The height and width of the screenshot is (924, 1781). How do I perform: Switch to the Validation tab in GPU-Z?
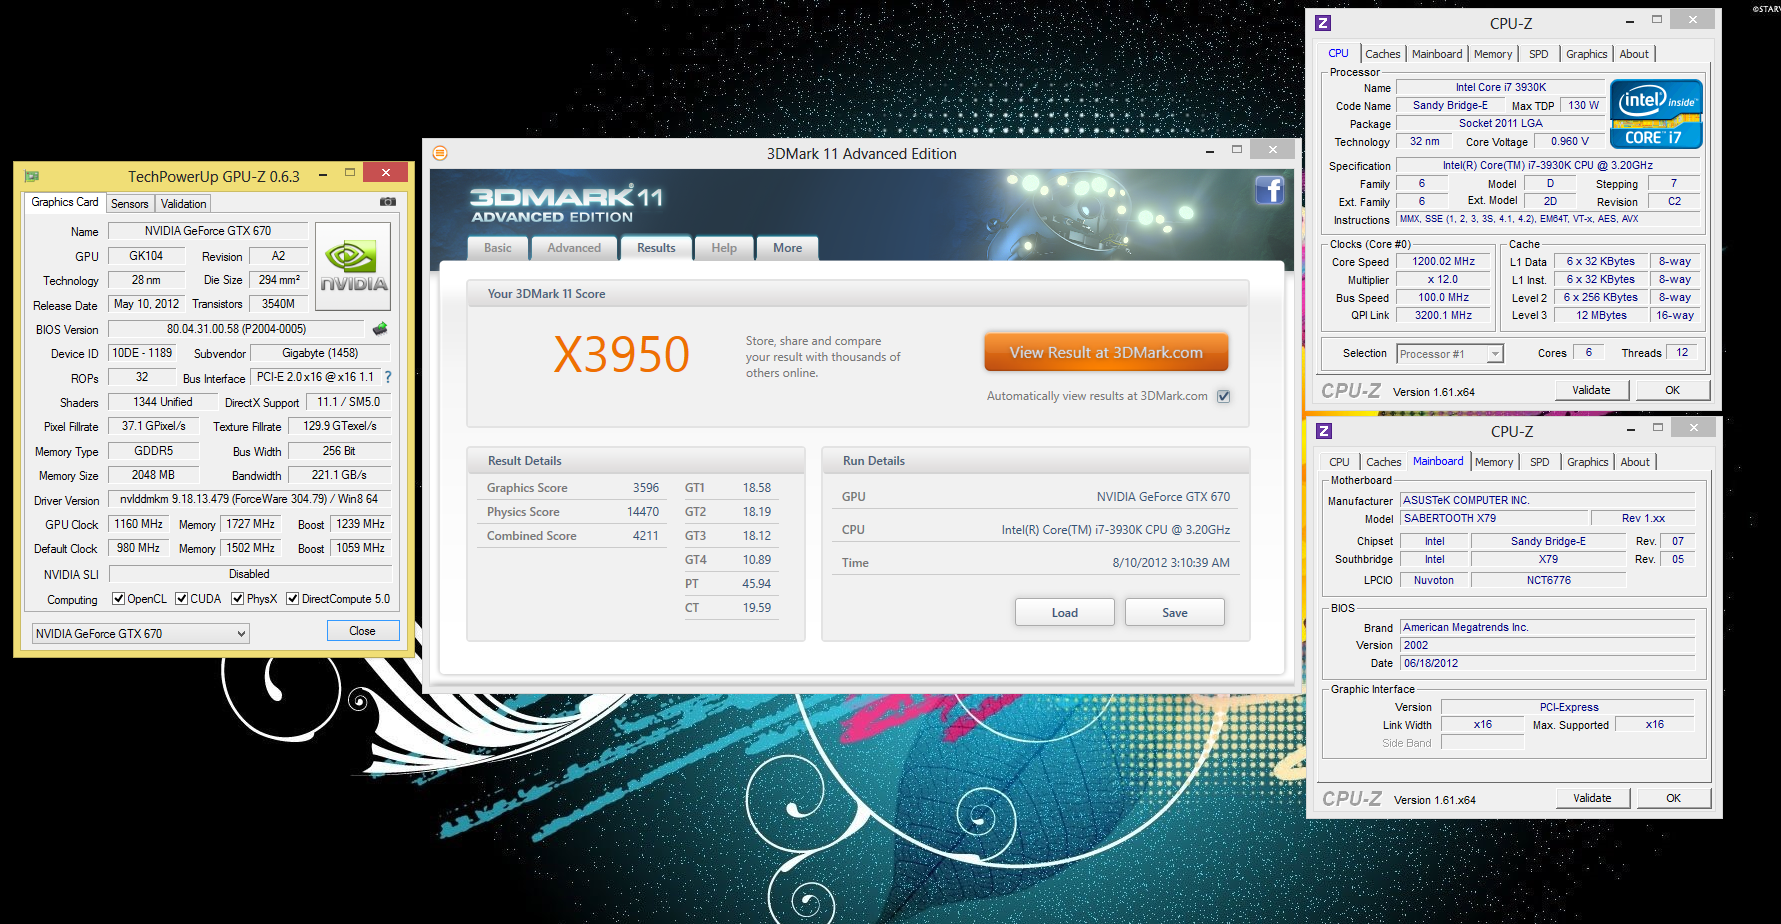click(x=184, y=204)
